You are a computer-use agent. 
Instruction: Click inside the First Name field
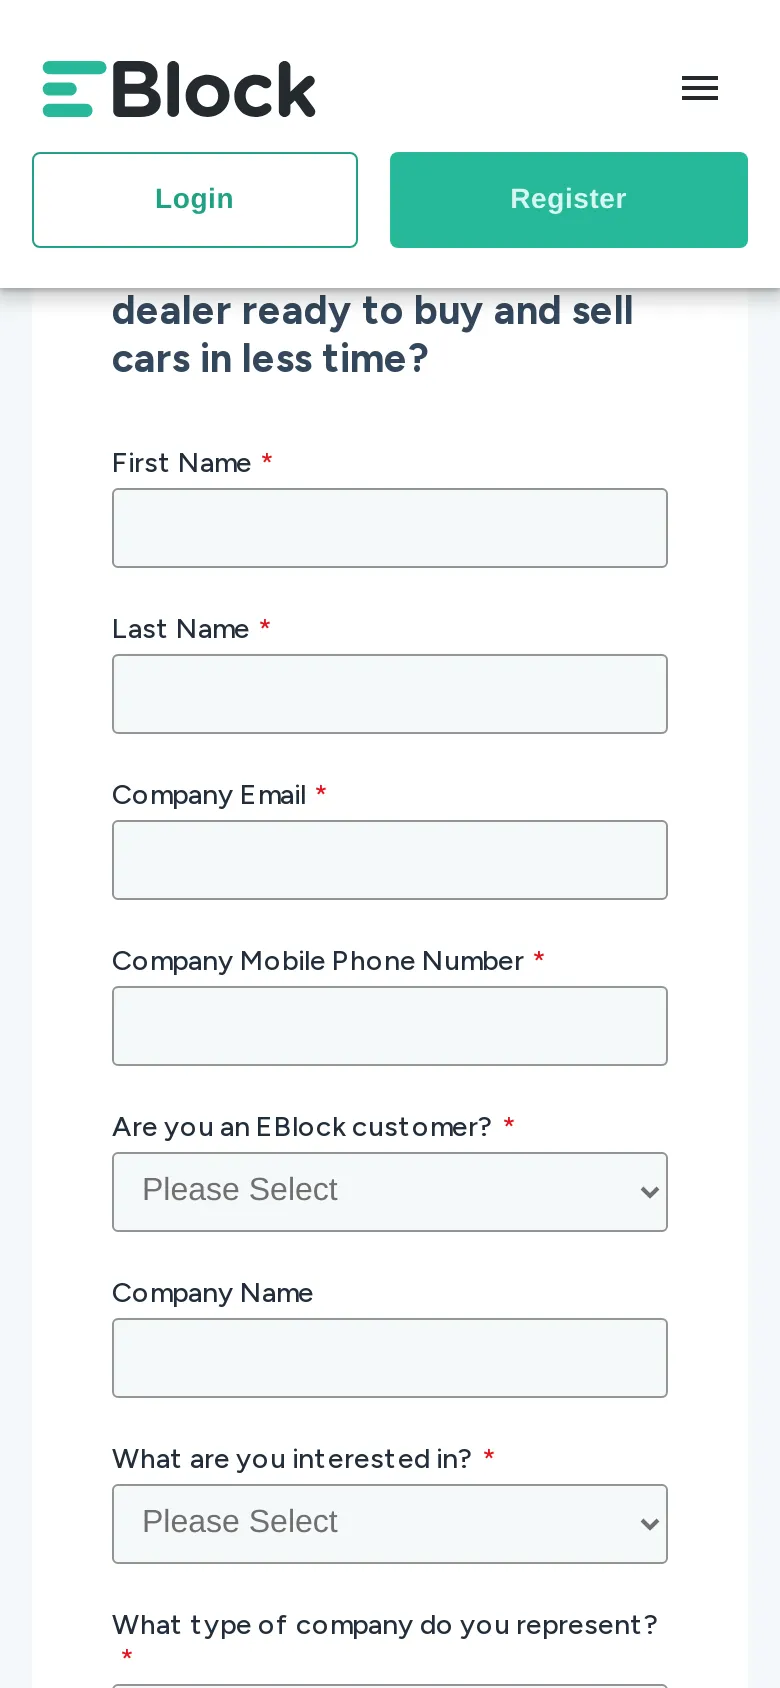pyautogui.click(x=389, y=528)
